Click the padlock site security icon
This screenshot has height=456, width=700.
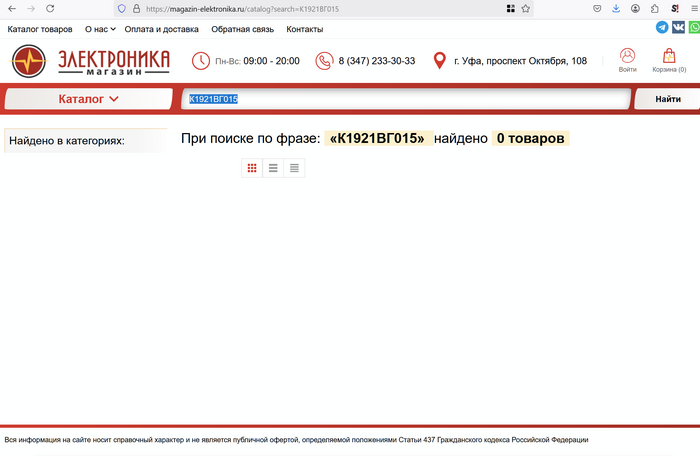(136, 8)
